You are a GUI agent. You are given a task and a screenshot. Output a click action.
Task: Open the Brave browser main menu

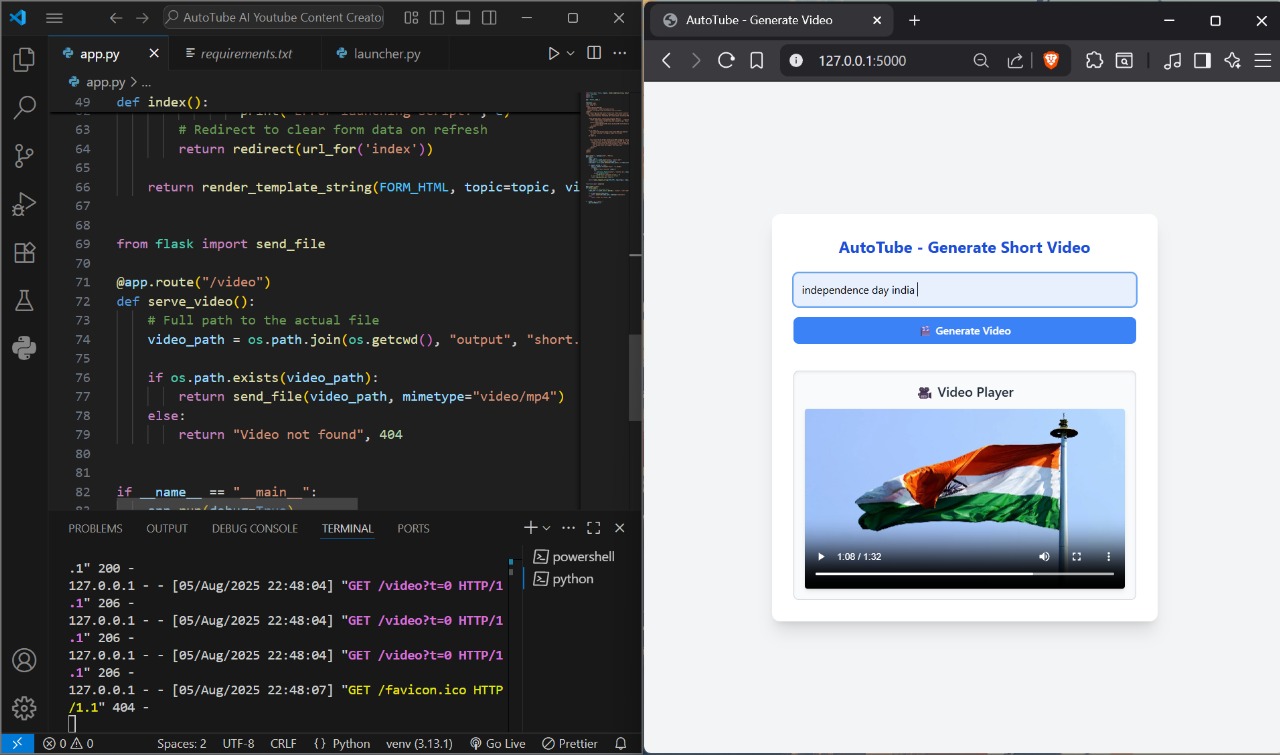click(x=1262, y=60)
